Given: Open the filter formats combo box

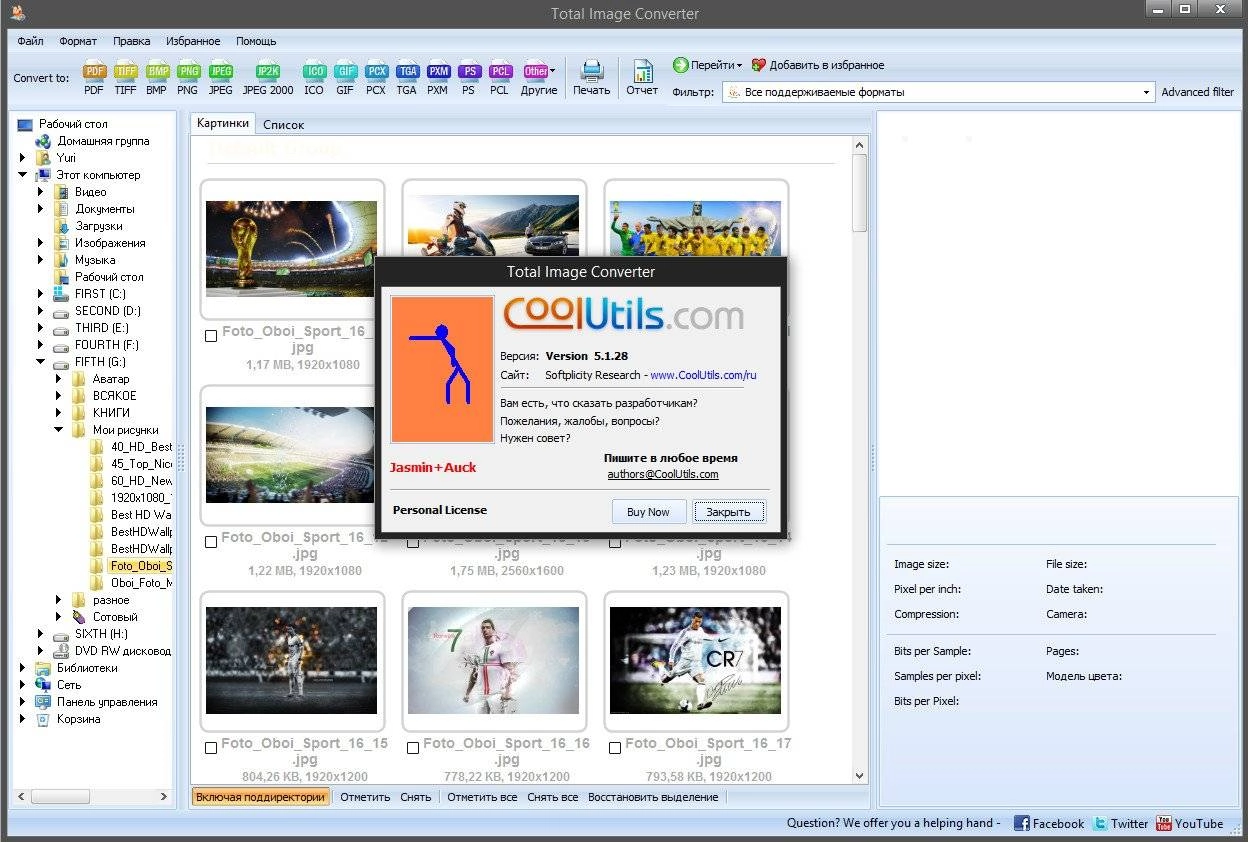Looking at the screenshot, I should coord(938,92).
